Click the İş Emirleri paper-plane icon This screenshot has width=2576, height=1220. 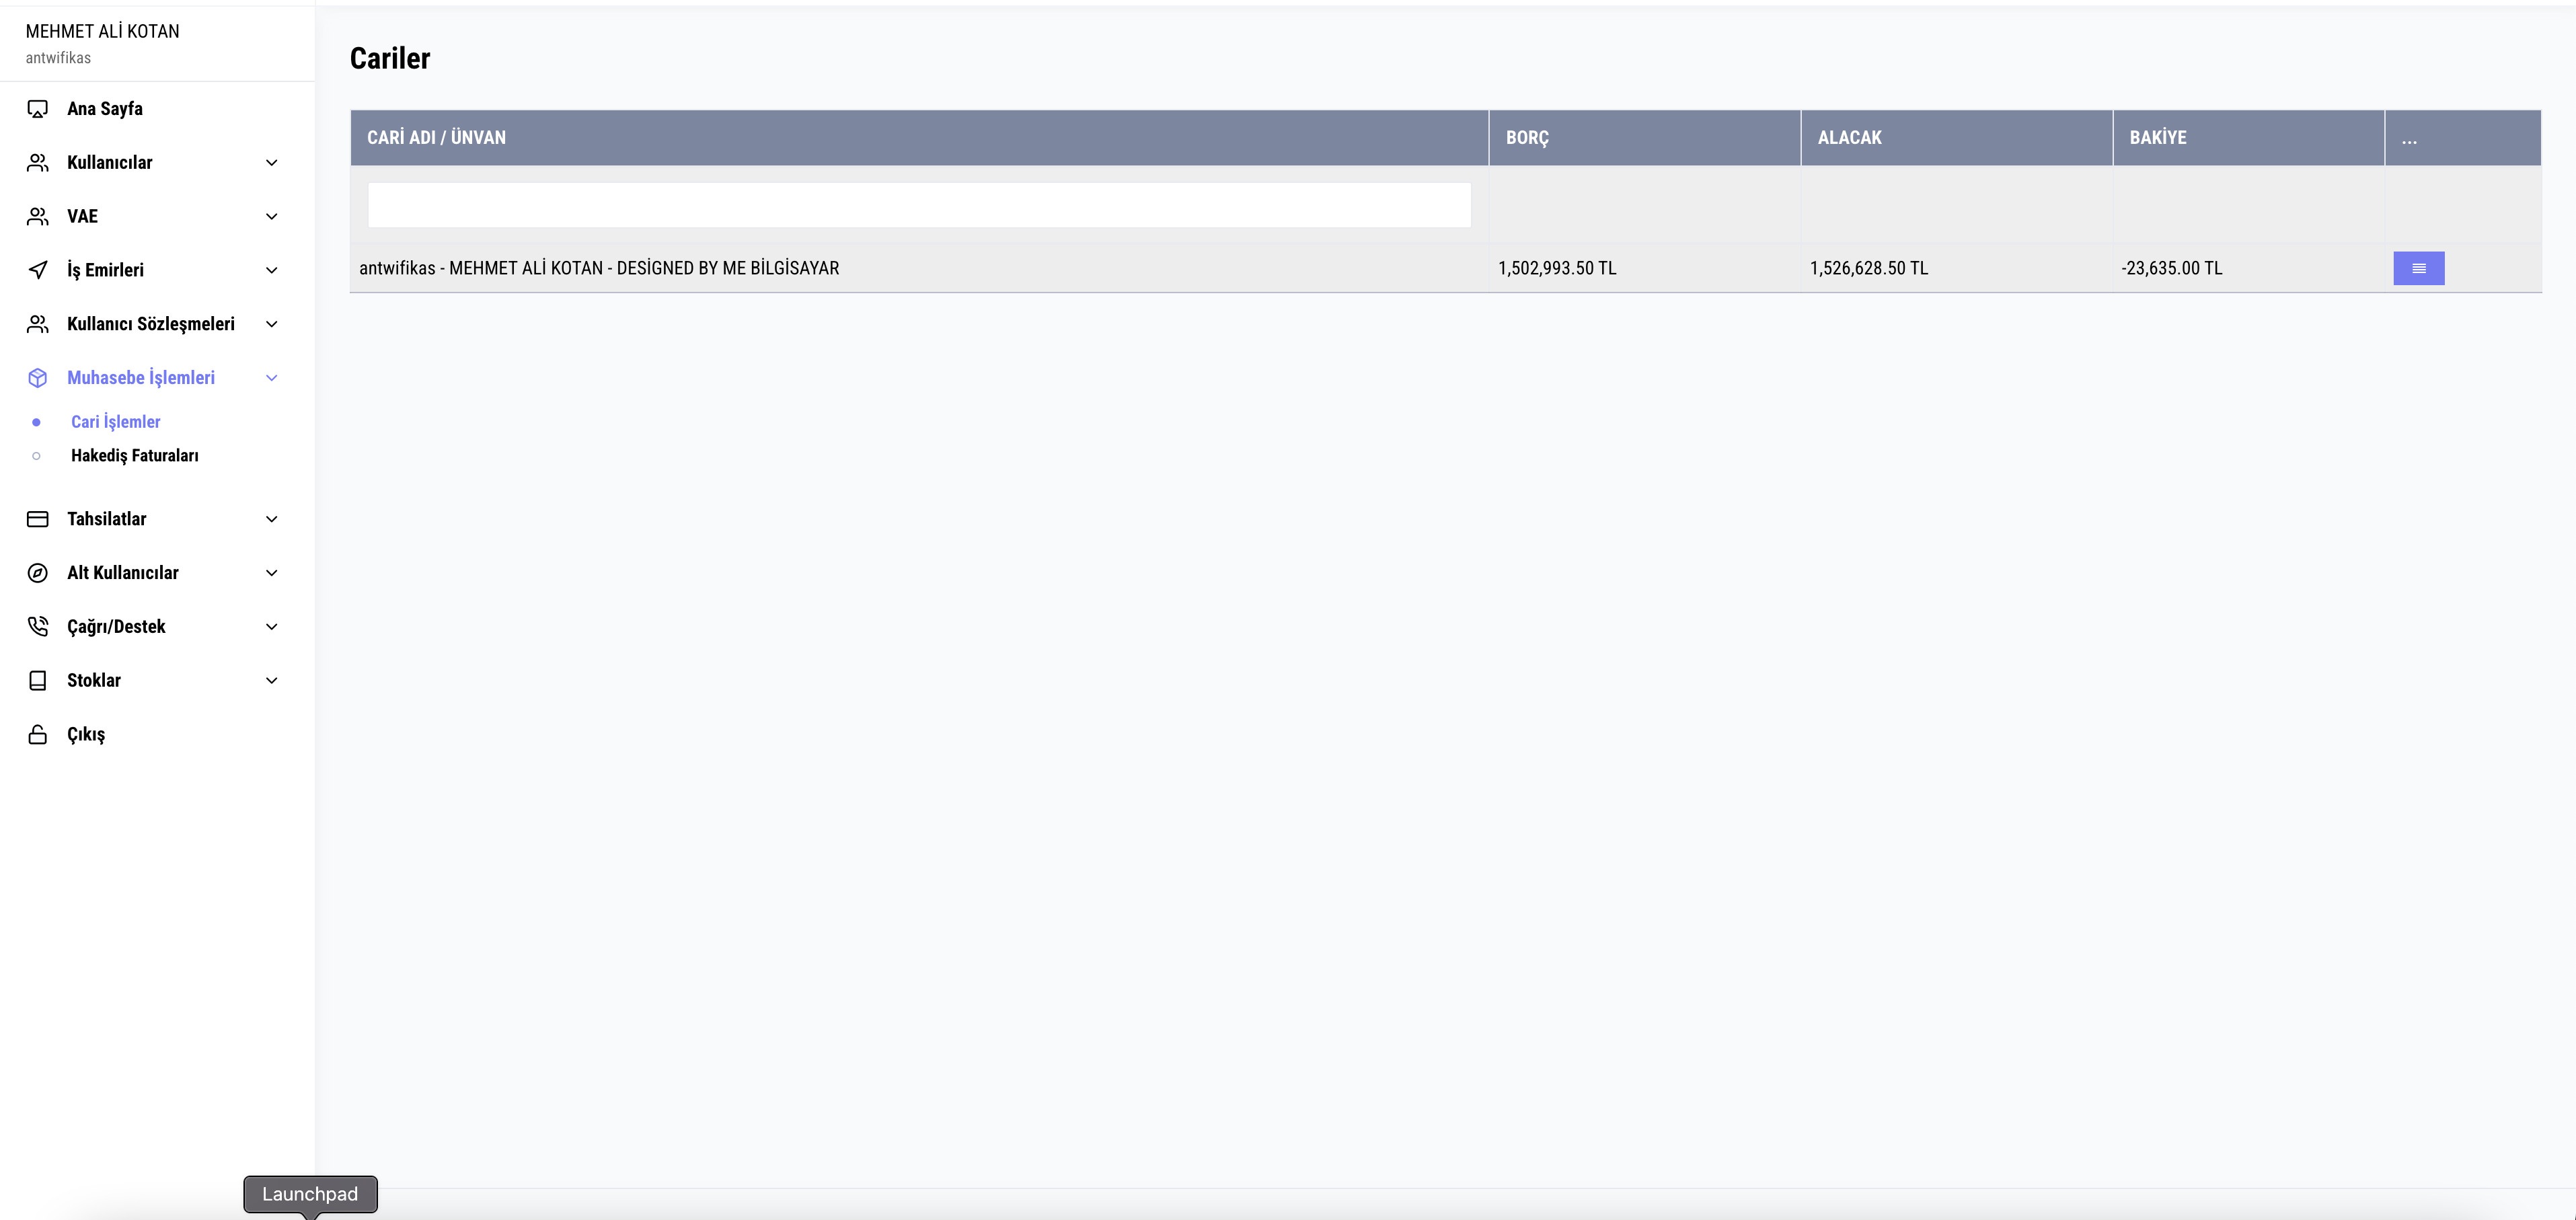pyautogui.click(x=37, y=270)
